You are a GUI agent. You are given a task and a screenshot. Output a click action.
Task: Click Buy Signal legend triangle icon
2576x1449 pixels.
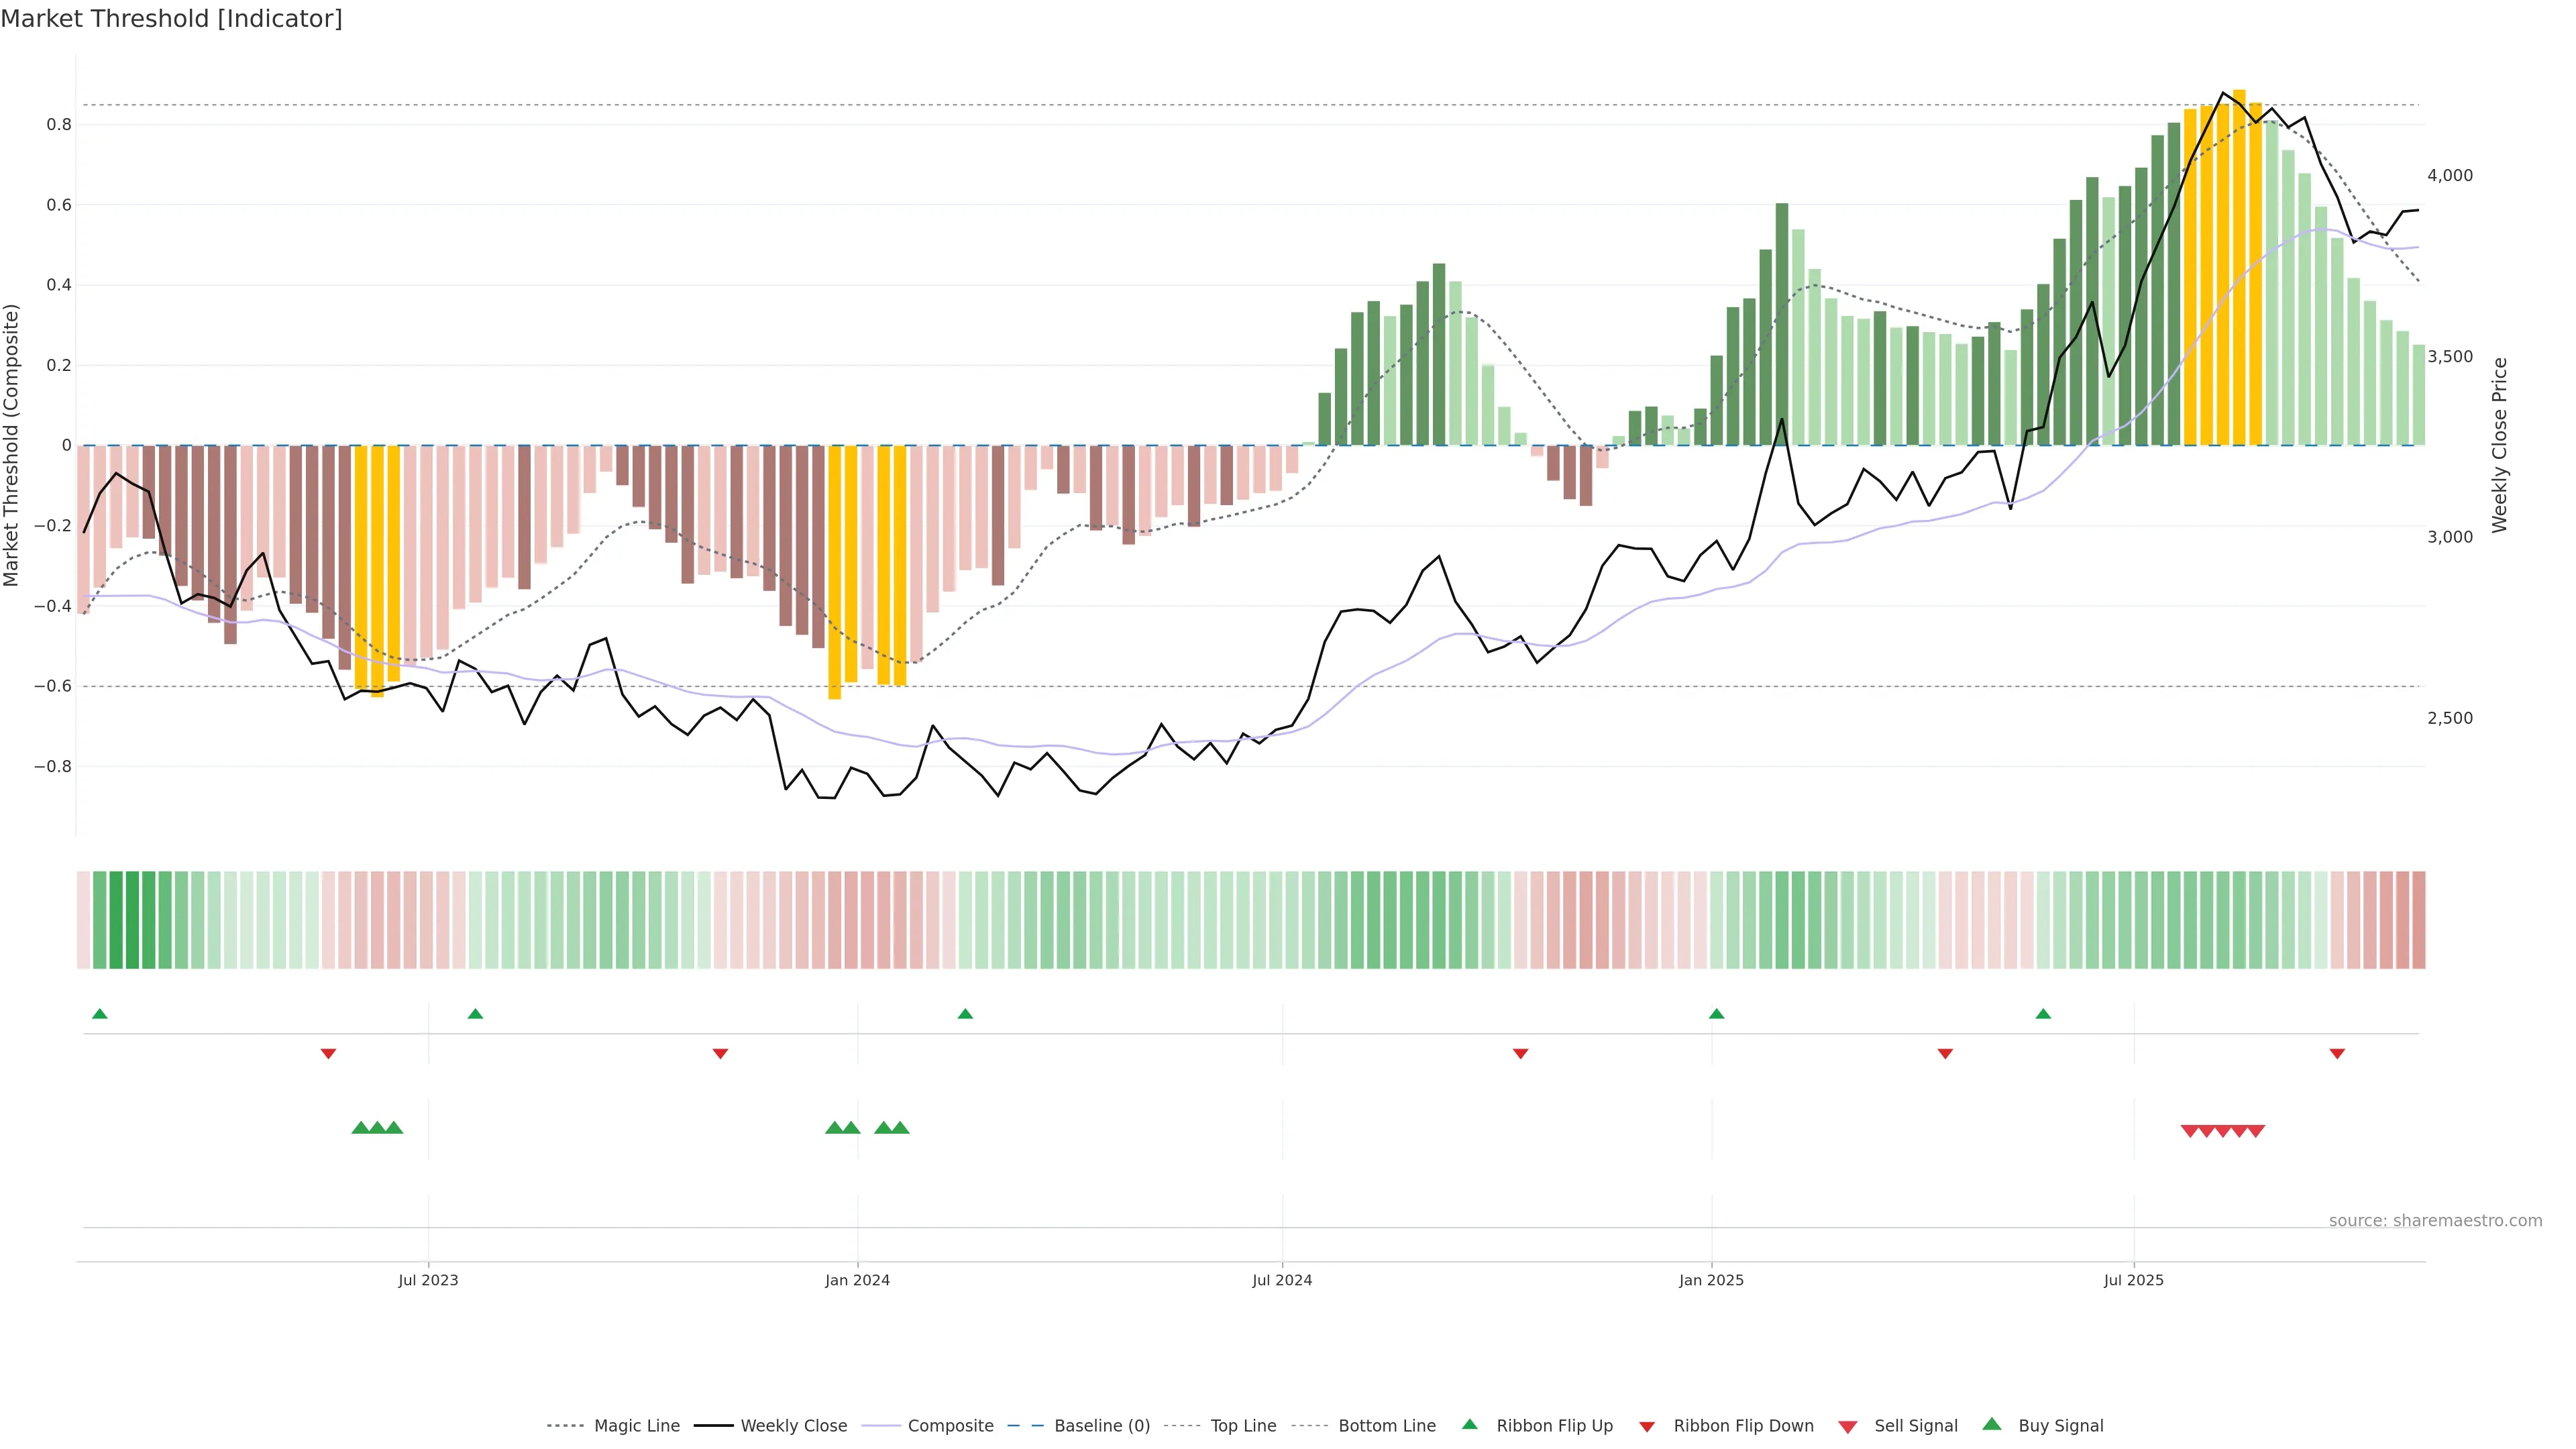[1992, 1425]
